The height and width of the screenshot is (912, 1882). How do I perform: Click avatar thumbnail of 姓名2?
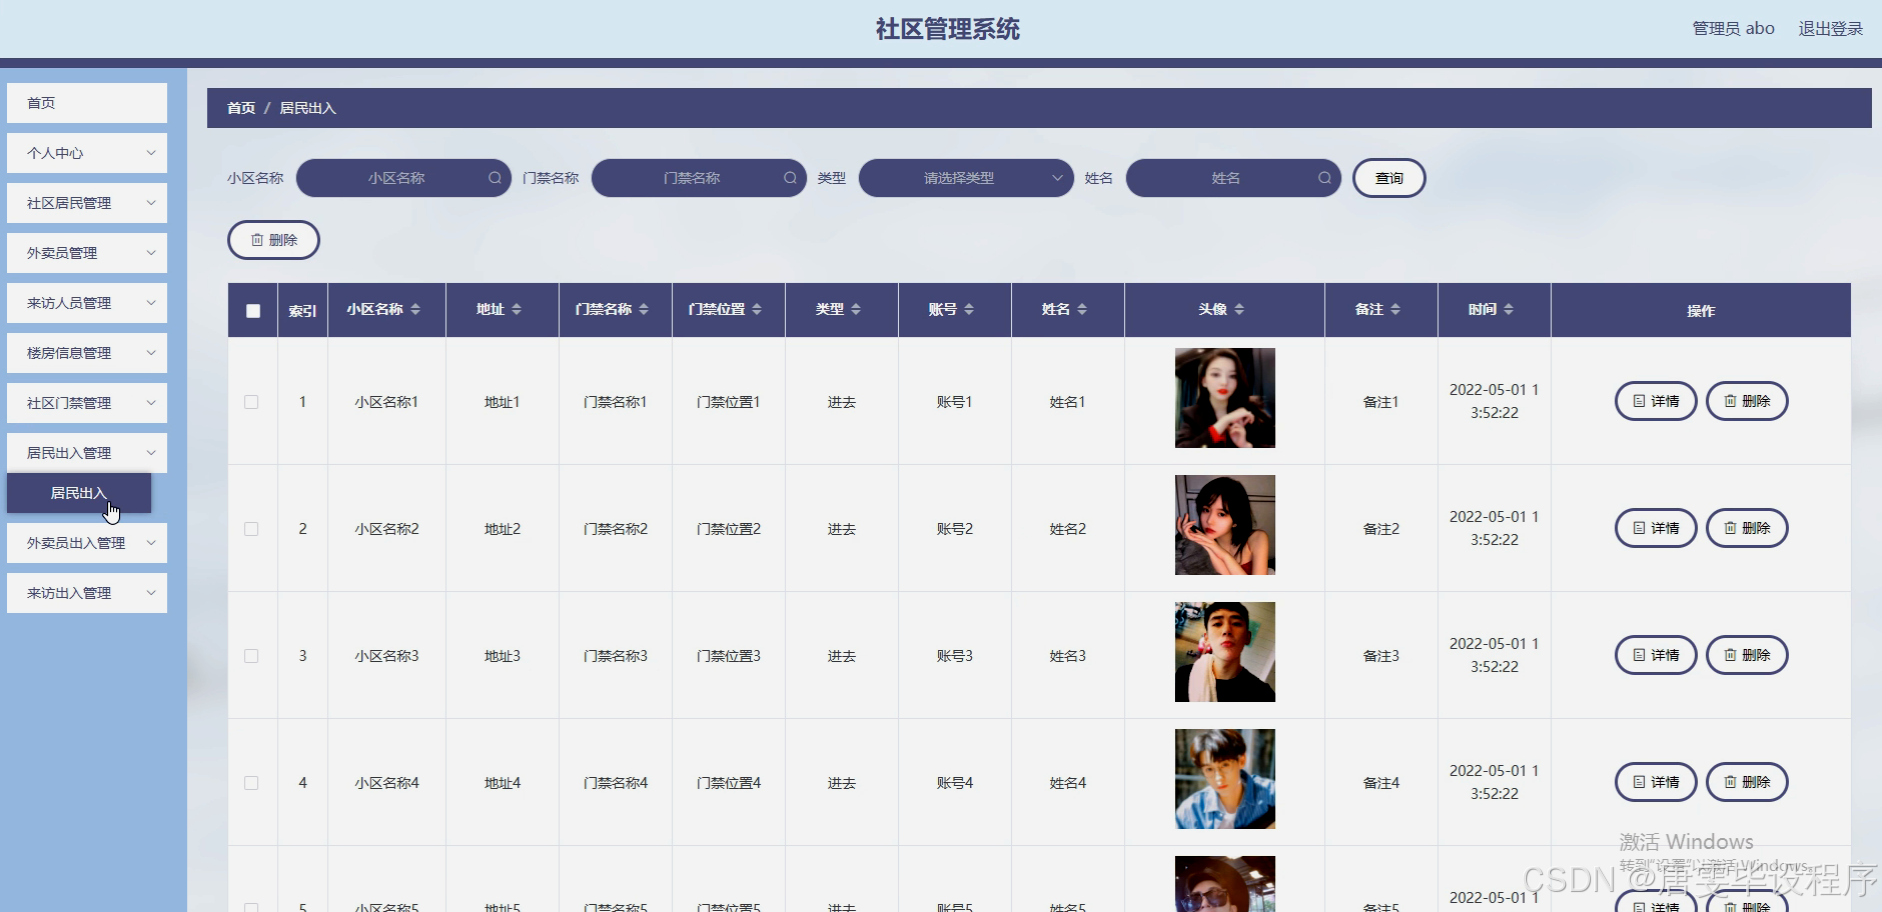click(1225, 525)
